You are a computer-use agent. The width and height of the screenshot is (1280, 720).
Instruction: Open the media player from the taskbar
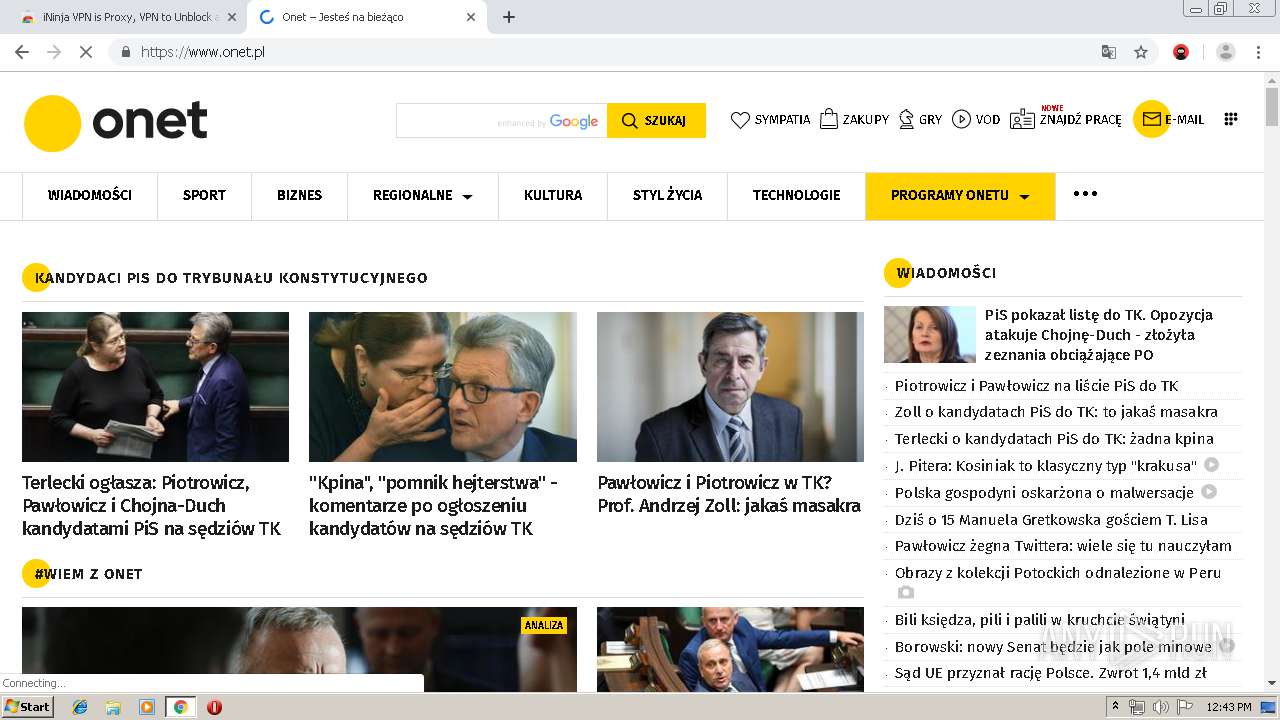coord(147,707)
